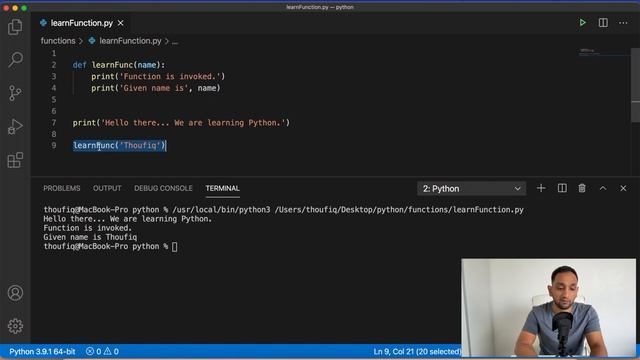Image resolution: width=640 pixels, height=360 pixels.
Task: Open the Explorer view in activity bar
Action: (15, 27)
